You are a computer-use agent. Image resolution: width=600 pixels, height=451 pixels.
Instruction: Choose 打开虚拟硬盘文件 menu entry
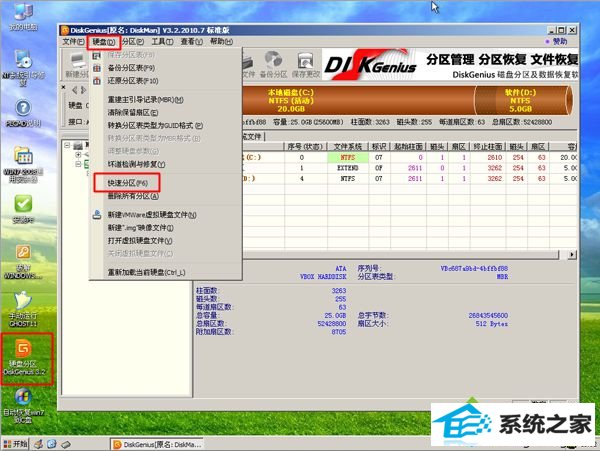(140, 241)
